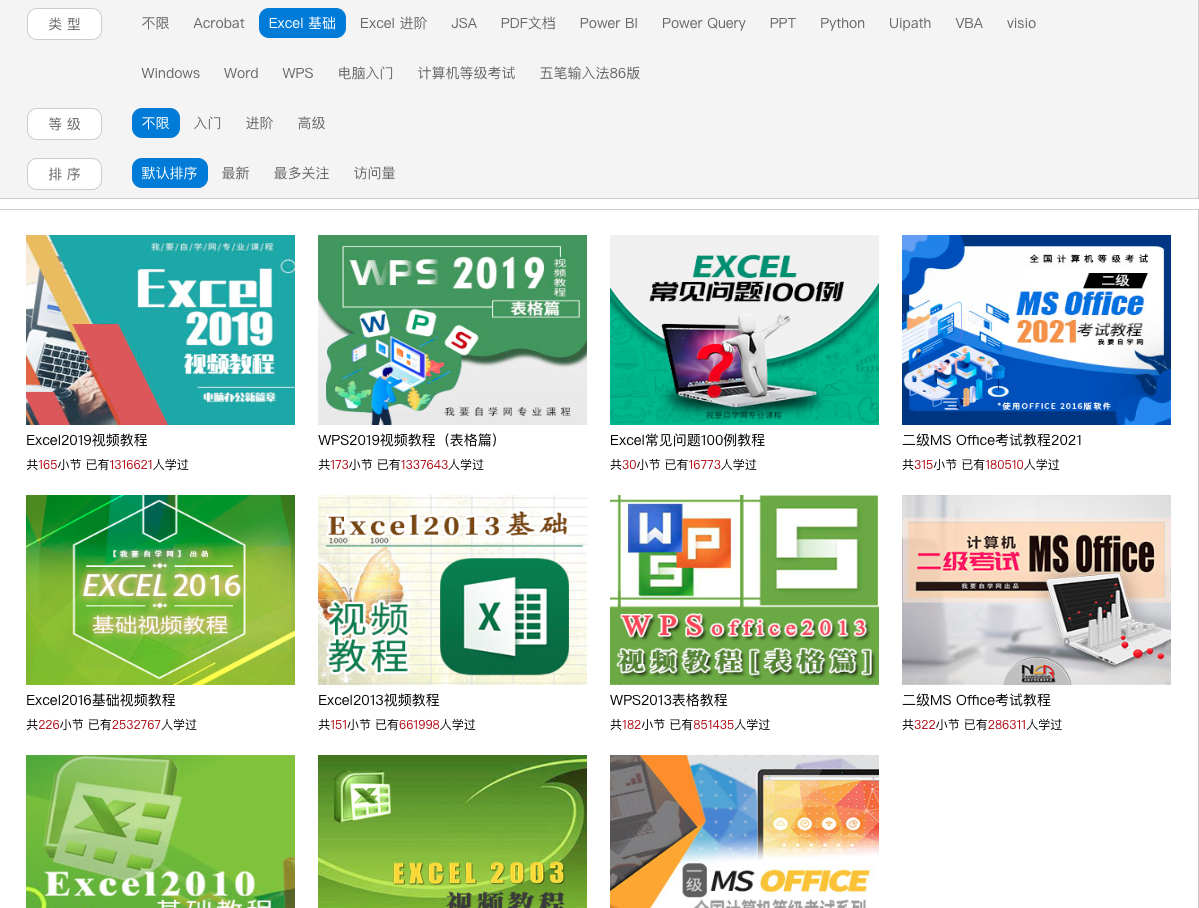Image resolution: width=1199 pixels, height=908 pixels.
Task: Choose the PPT category
Action: [782, 23]
